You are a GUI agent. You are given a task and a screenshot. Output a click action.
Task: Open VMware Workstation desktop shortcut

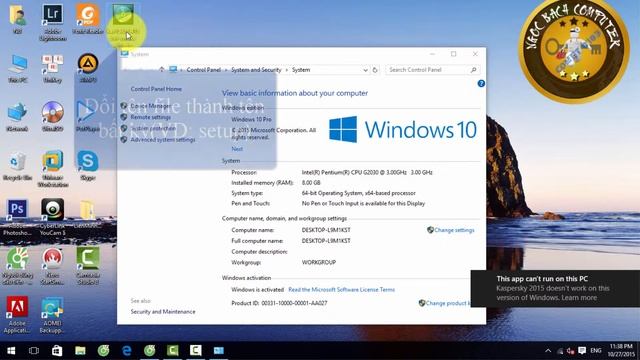coord(53,169)
